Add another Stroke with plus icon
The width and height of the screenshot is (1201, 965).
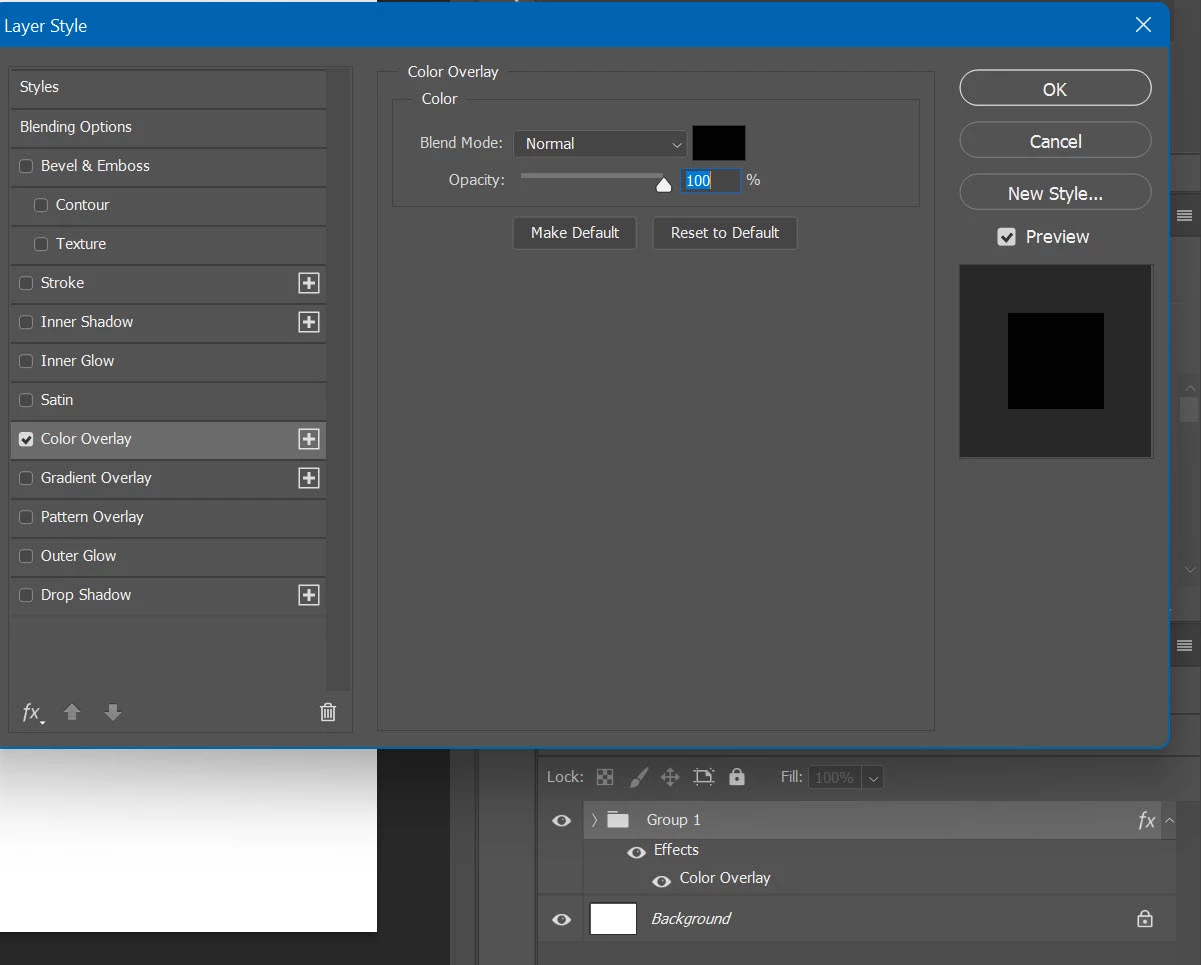(x=309, y=283)
